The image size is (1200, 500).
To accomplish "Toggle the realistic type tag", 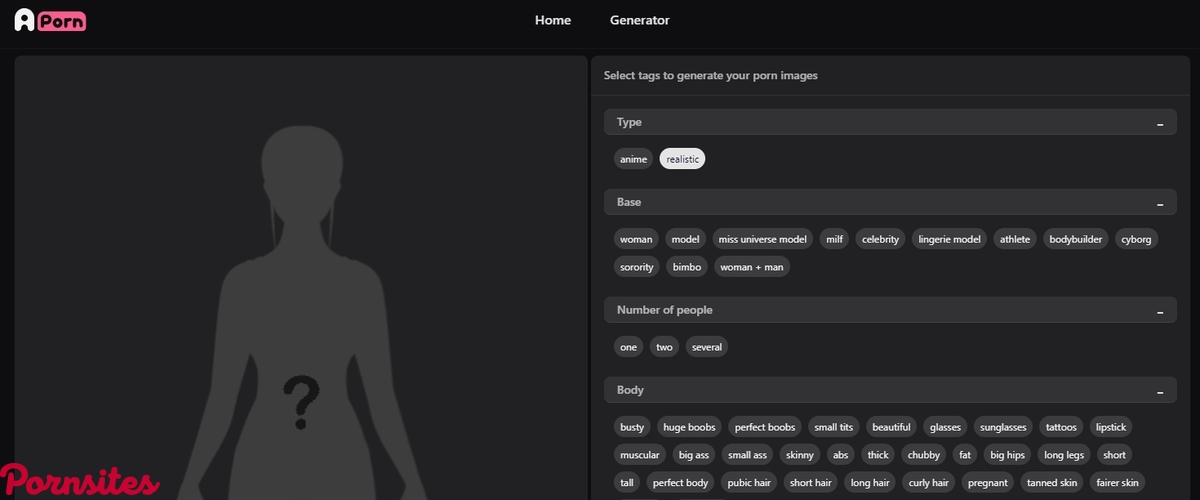I will click(682, 159).
